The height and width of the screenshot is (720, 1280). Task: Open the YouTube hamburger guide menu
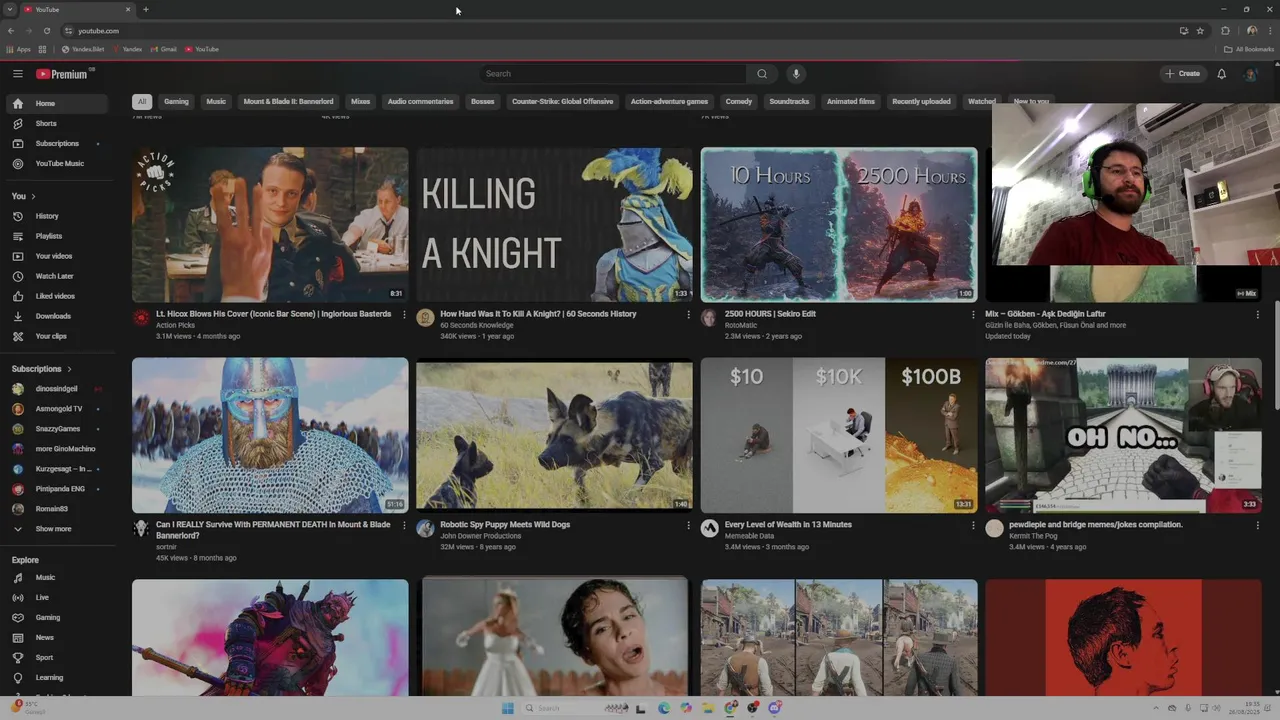click(17, 73)
